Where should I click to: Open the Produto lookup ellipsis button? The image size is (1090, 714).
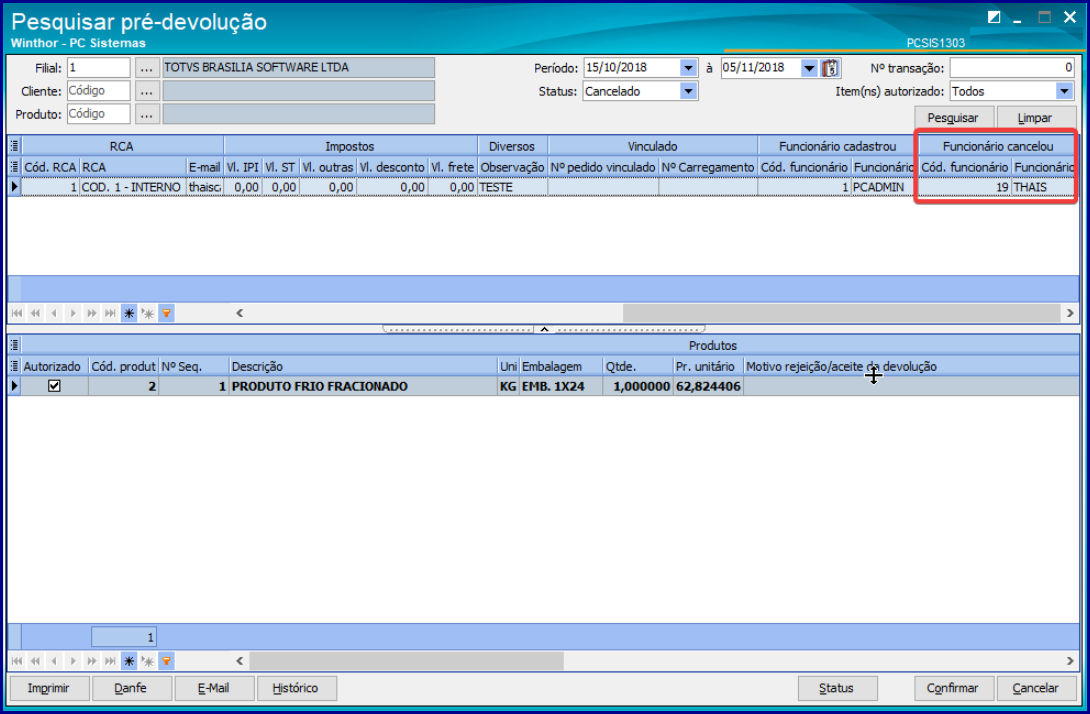pos(147,114)
